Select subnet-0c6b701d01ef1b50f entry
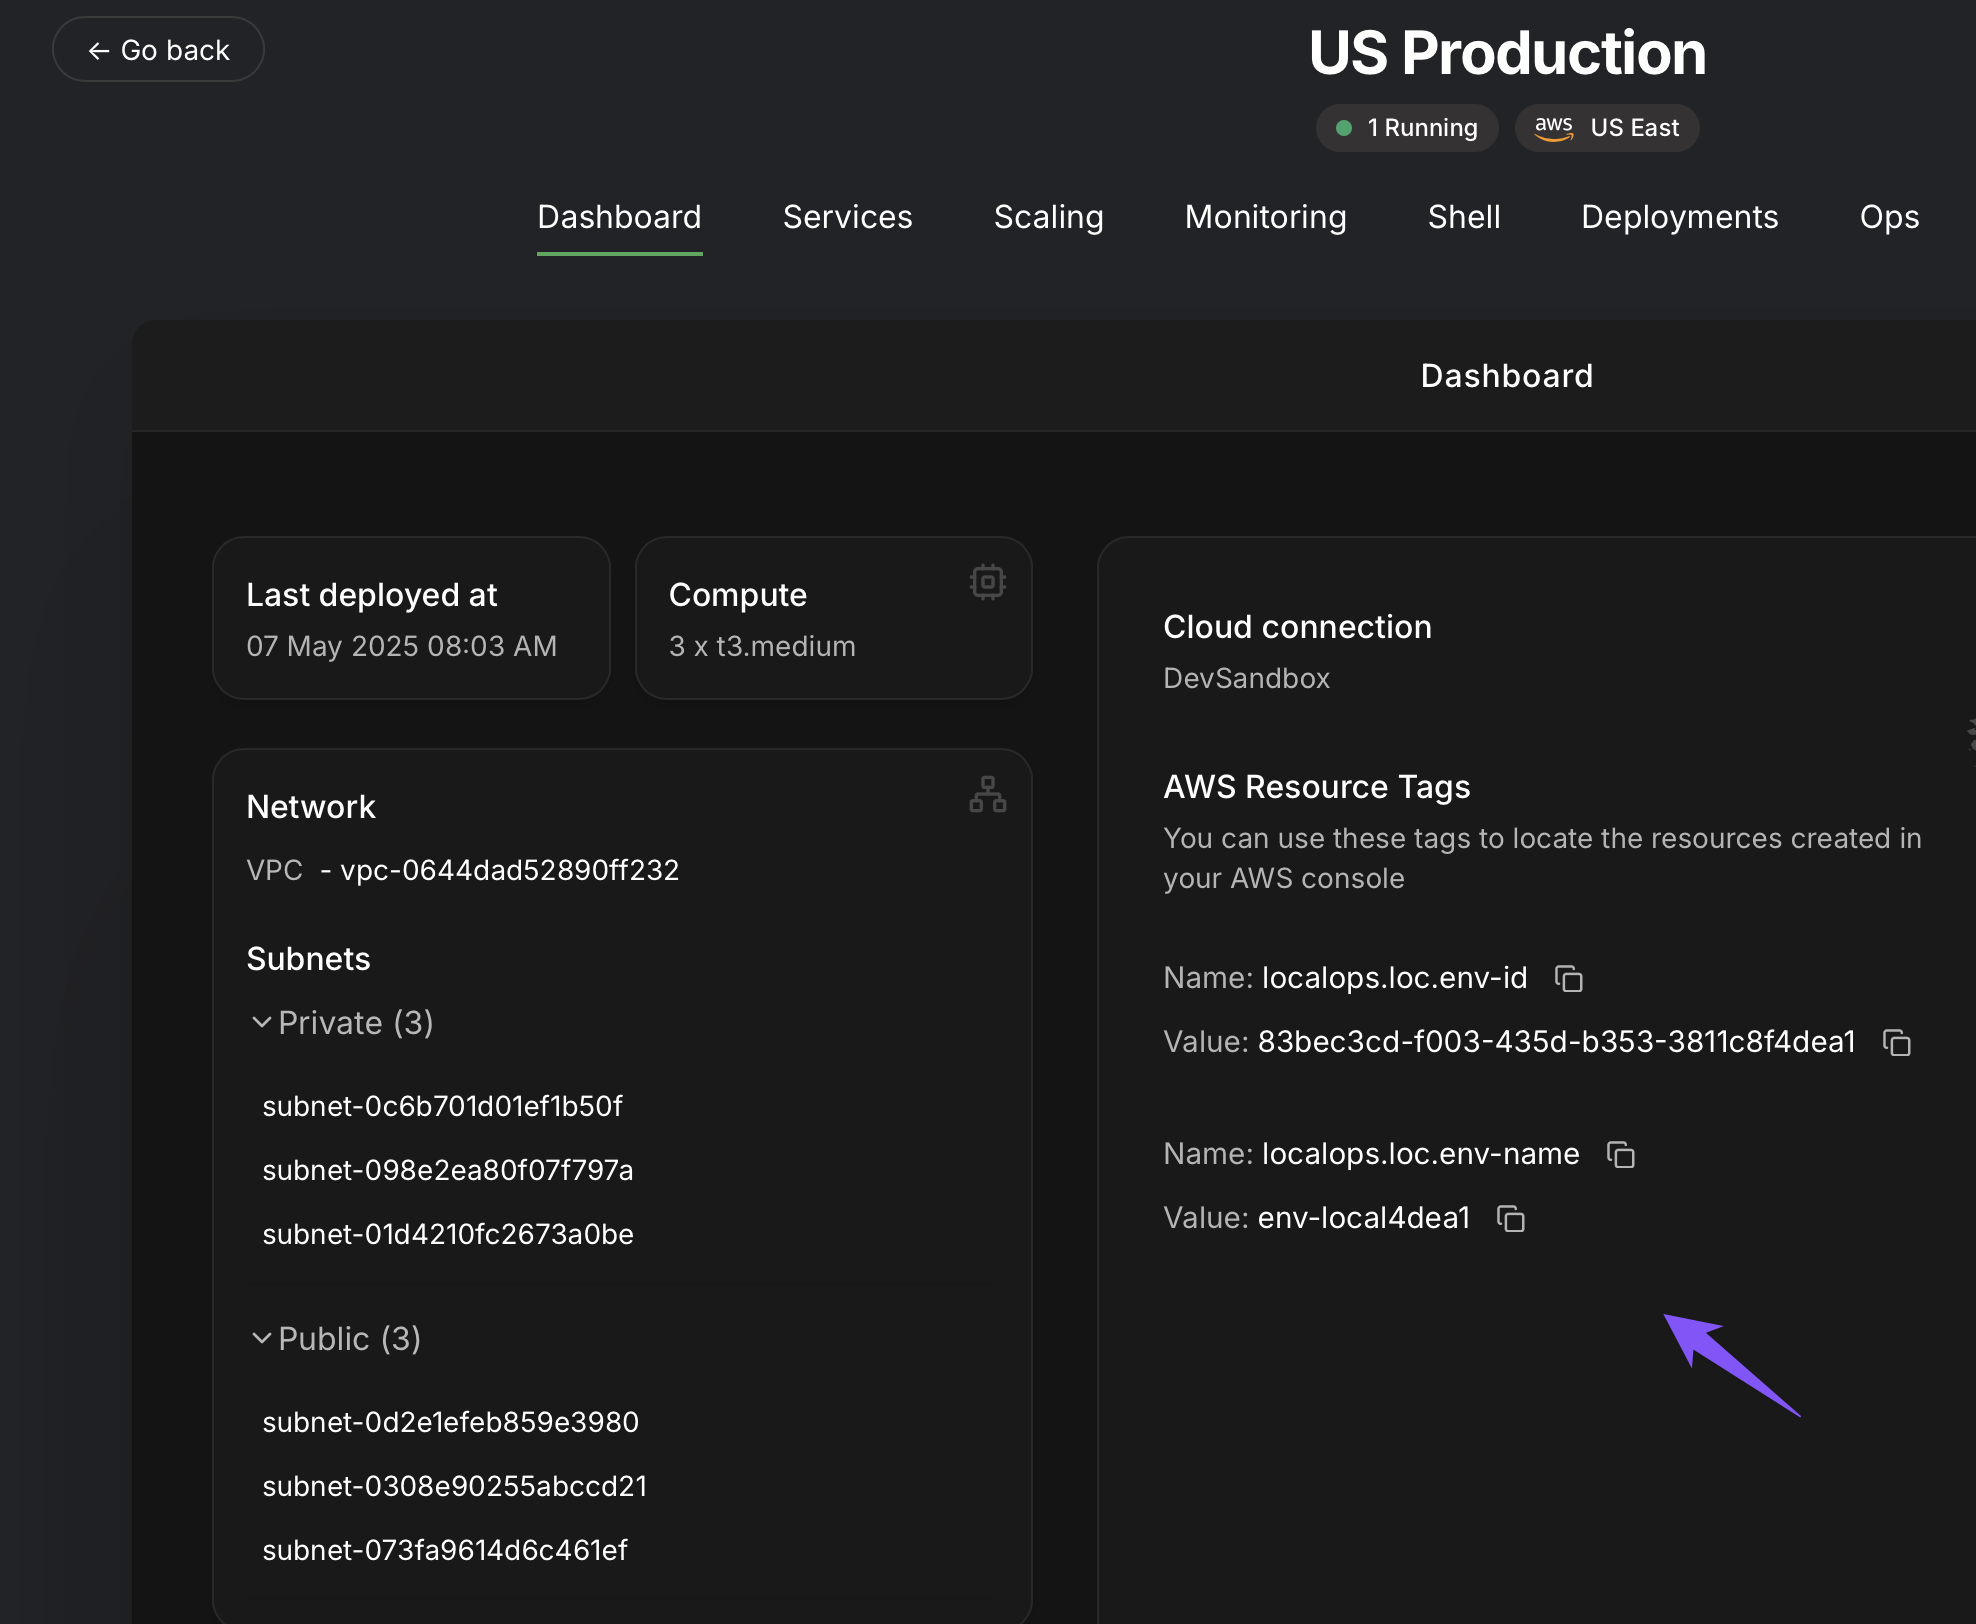 click(x=442, y=1106)
